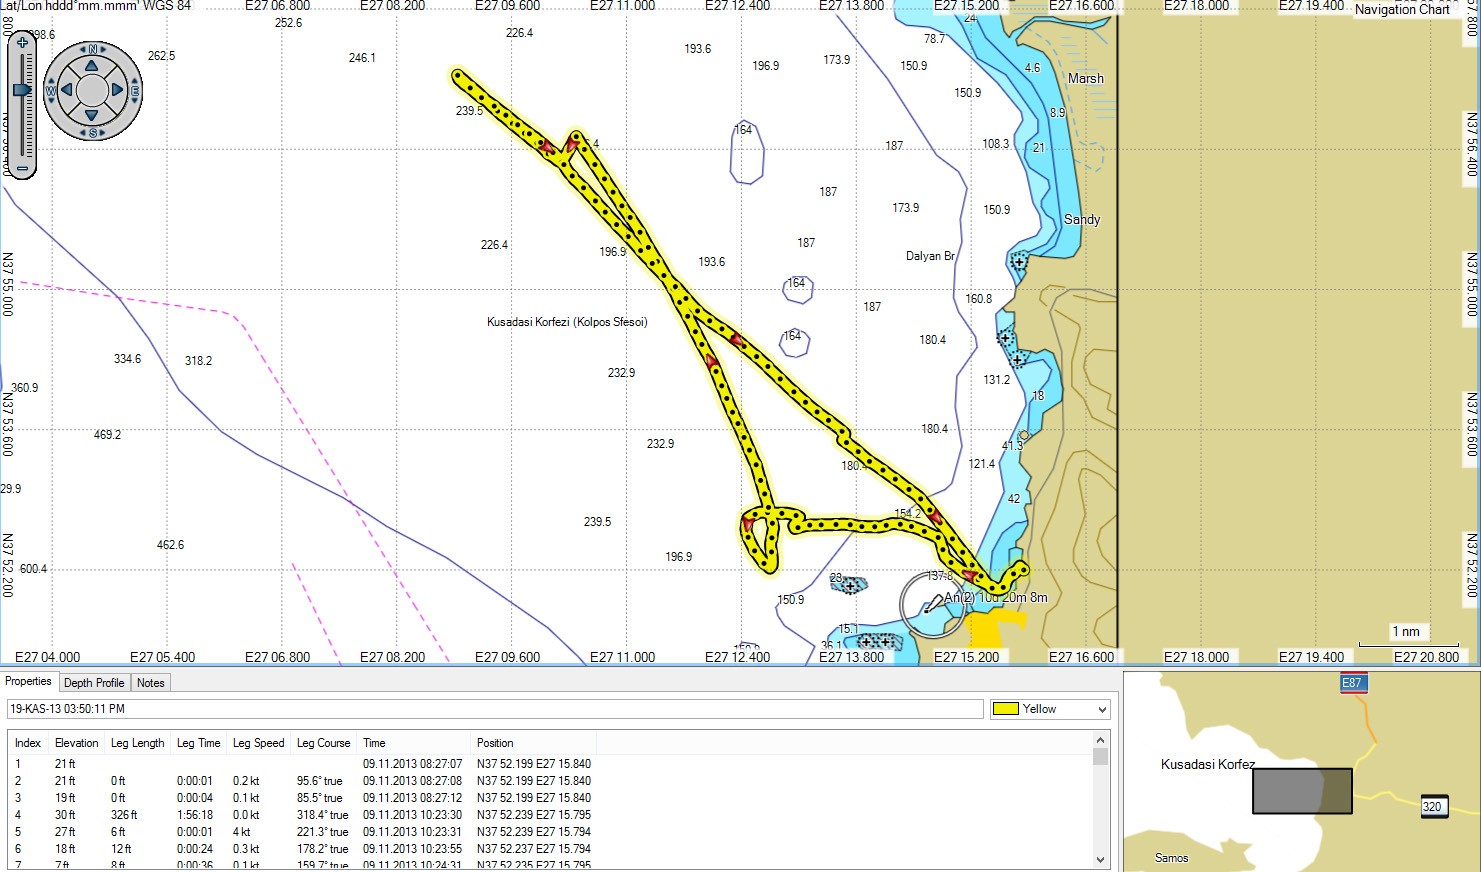Click the yellow color swatch

click(1006, 709)
